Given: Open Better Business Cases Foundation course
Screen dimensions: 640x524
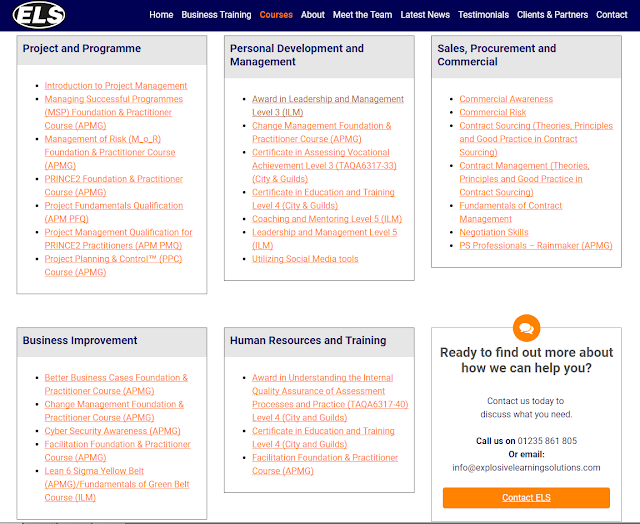Looking at the screenshot, I should 116,384.
